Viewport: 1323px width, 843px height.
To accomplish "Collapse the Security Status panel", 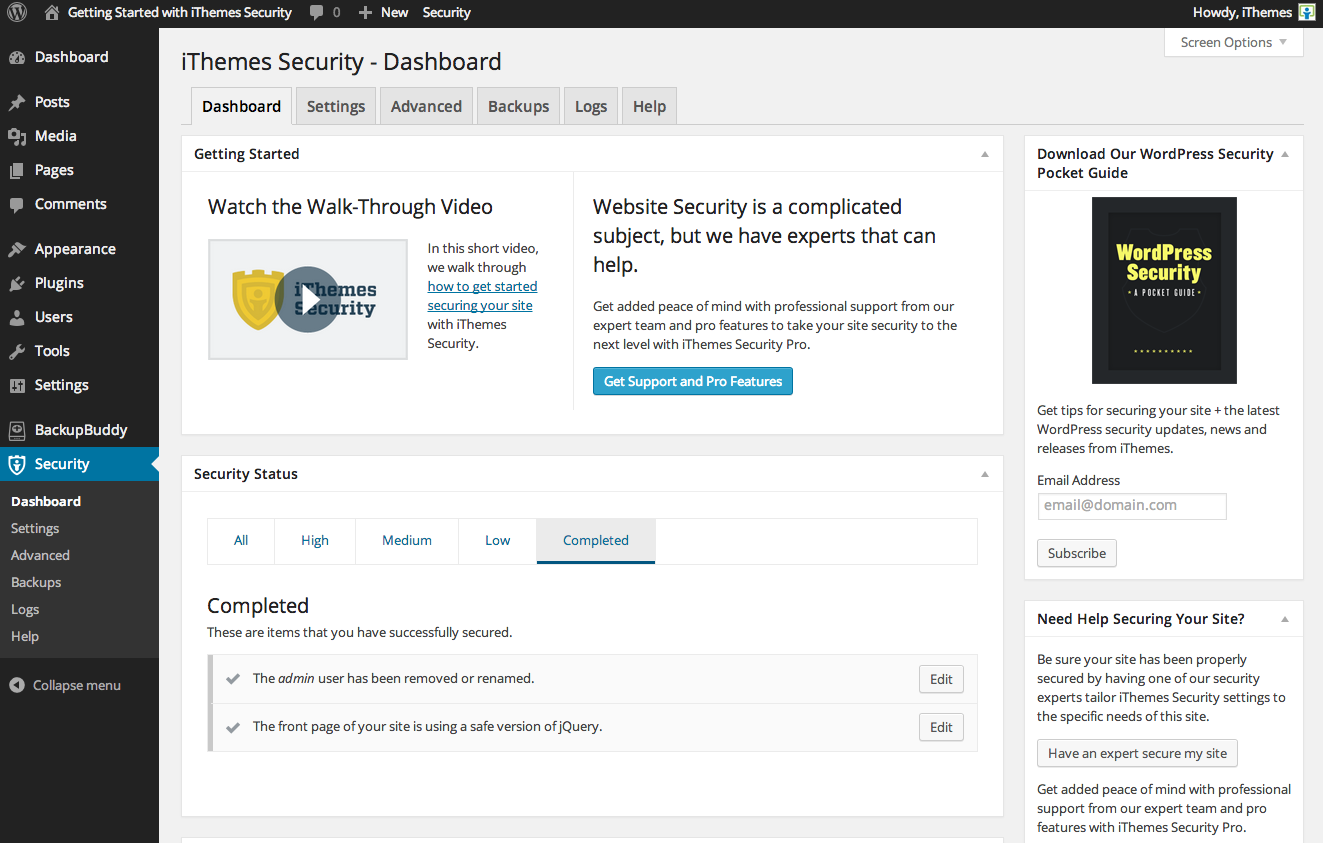I will pyautogui.click(x=984, y=474).
